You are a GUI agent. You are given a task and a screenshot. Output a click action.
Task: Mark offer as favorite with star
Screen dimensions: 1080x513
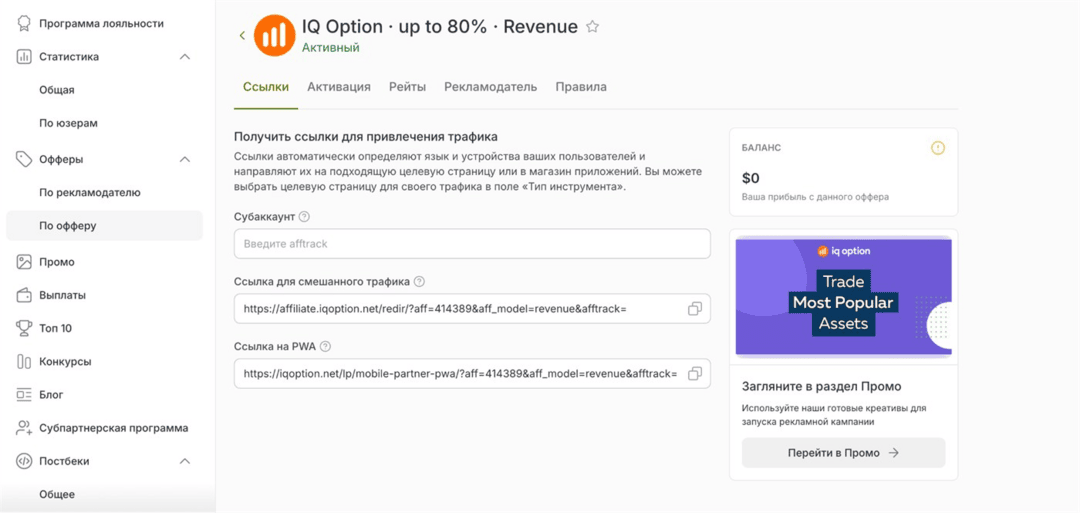tap(592, 27)
